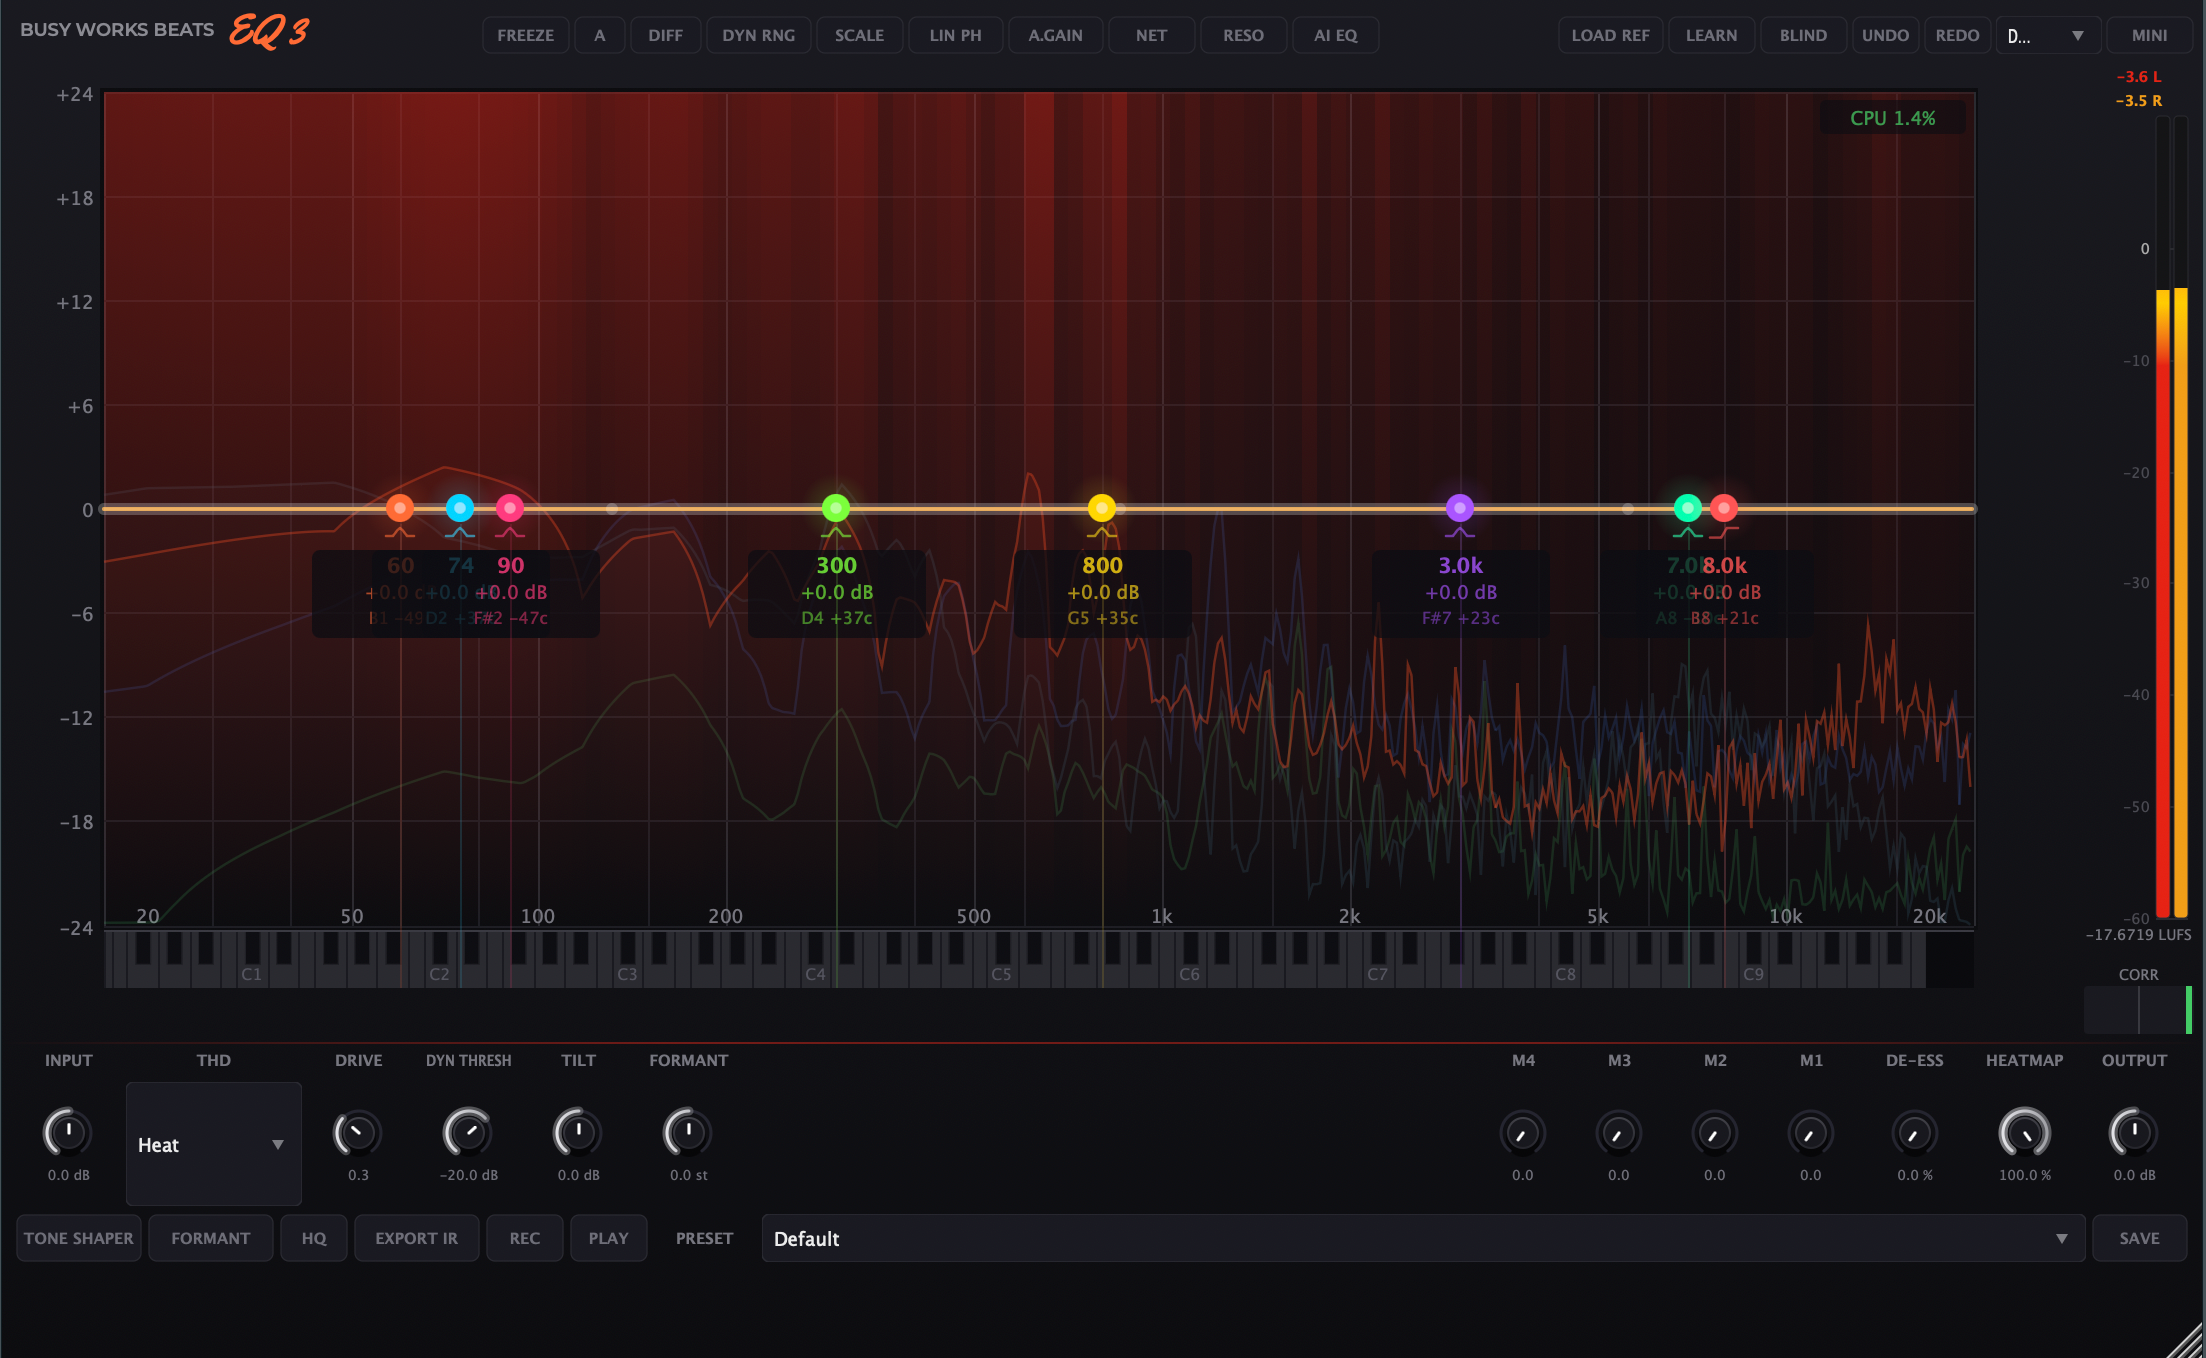Select the purple 3.0k band node
This screenshot has width=2206, height=1358.
point(1459,508)
